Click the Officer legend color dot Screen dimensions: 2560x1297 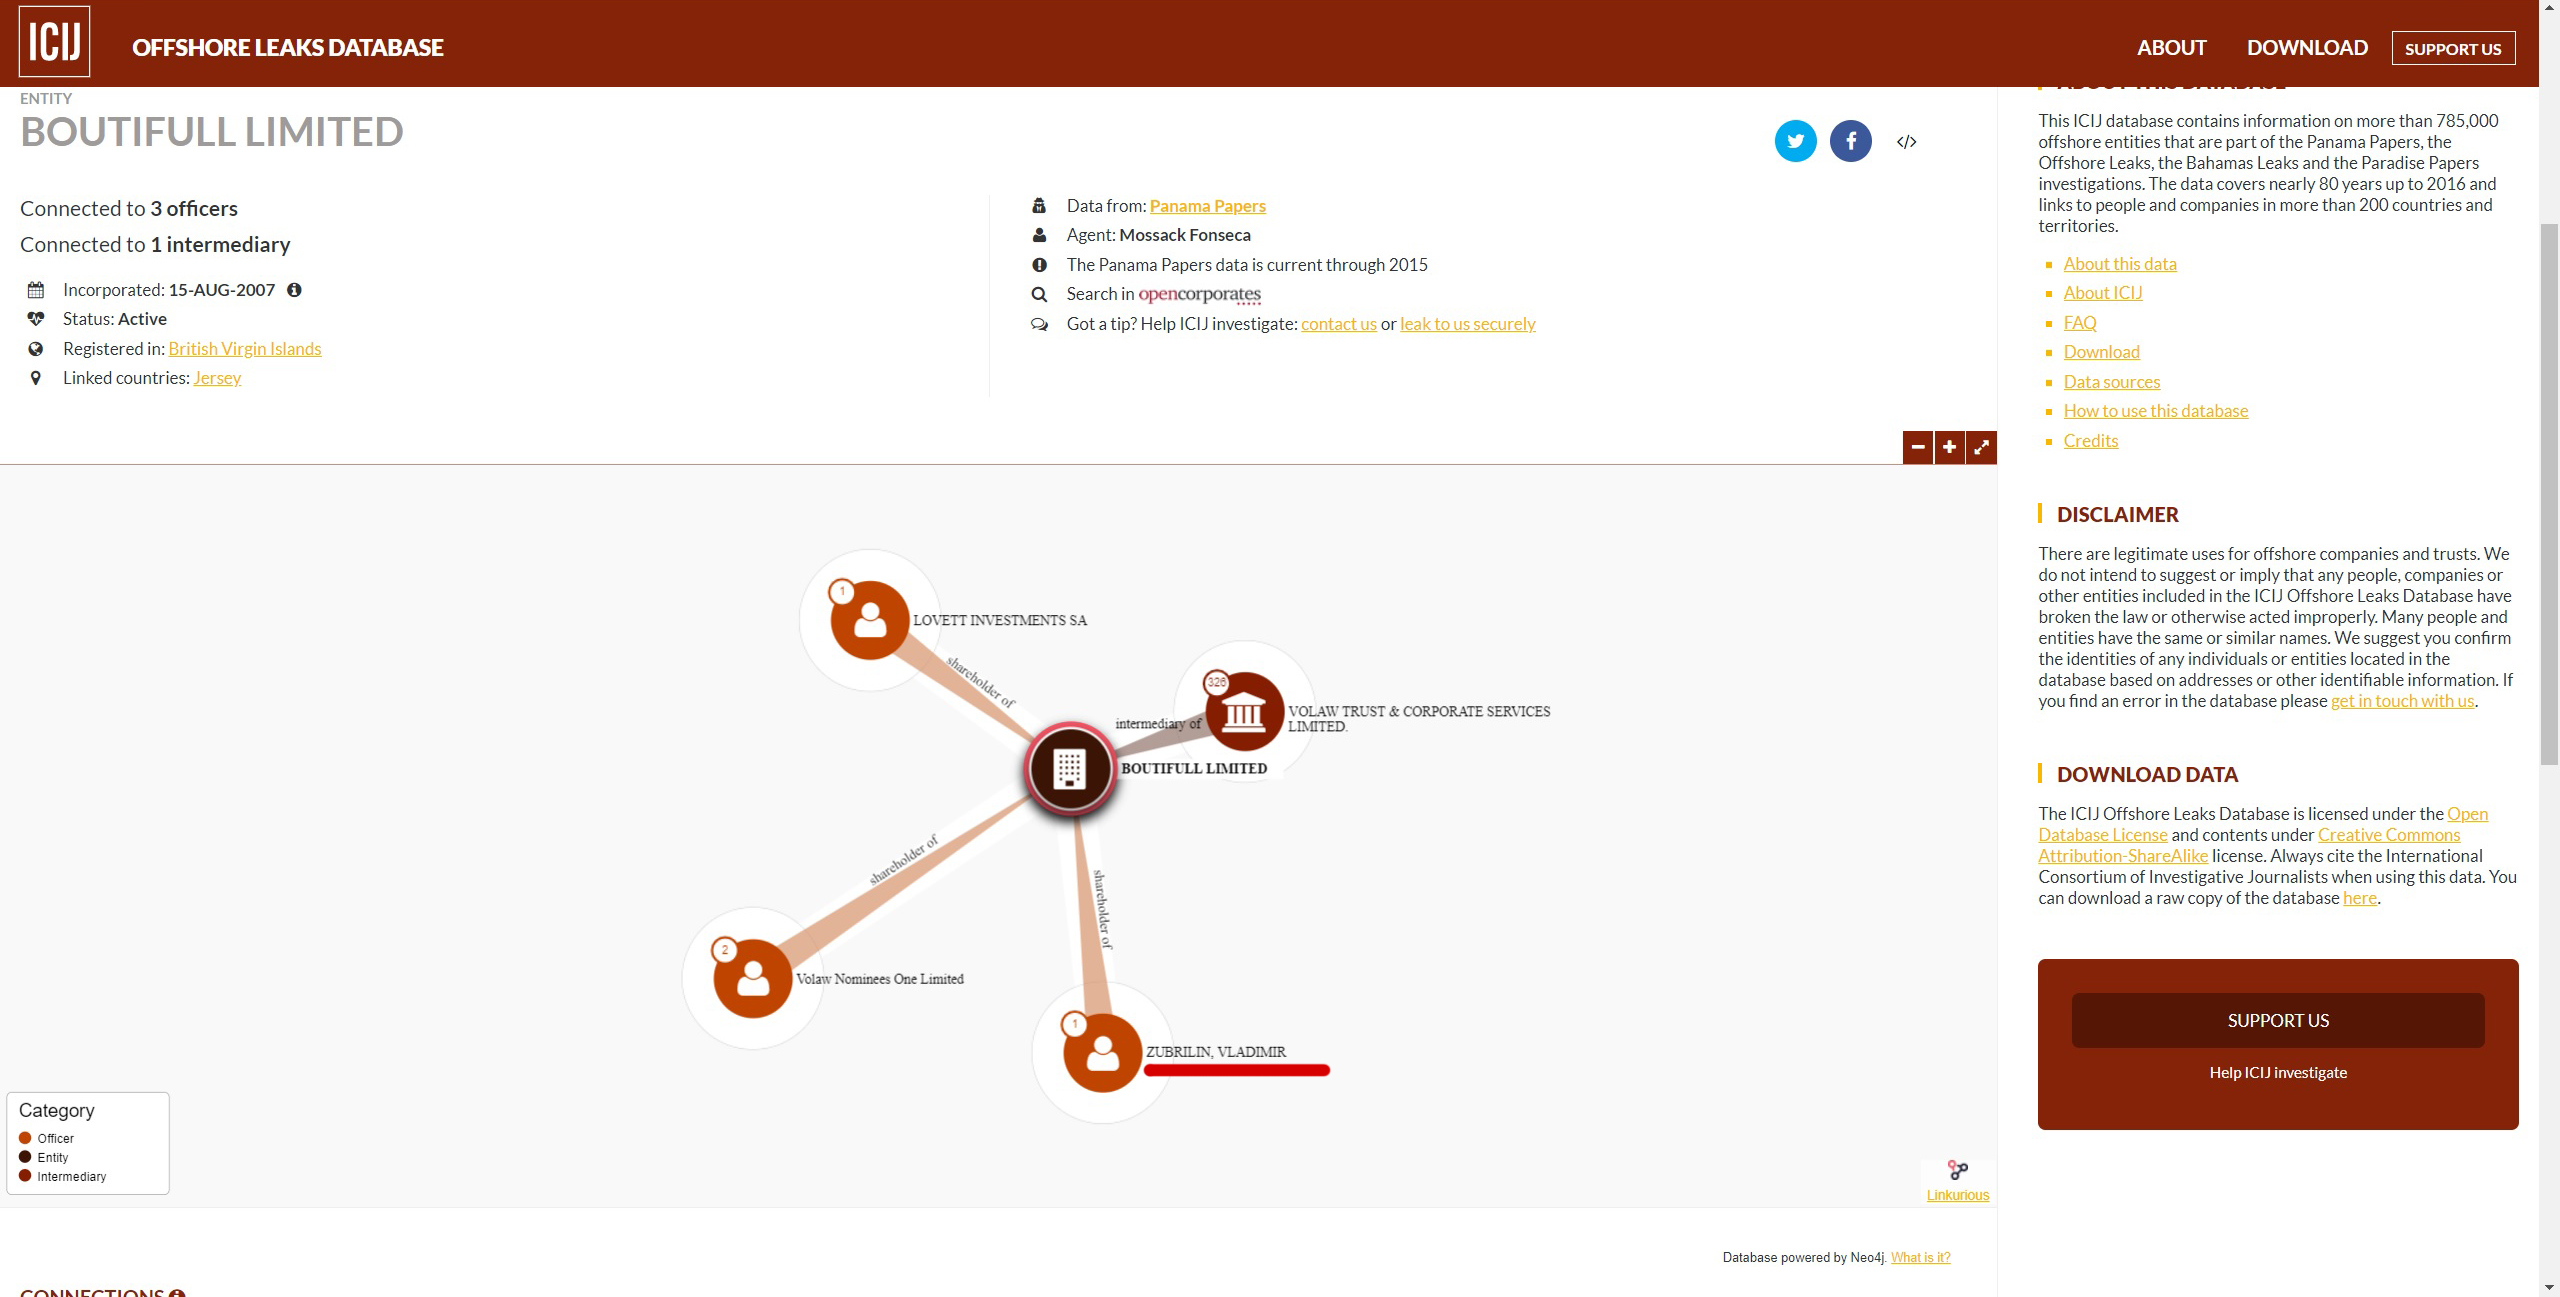25,1138
